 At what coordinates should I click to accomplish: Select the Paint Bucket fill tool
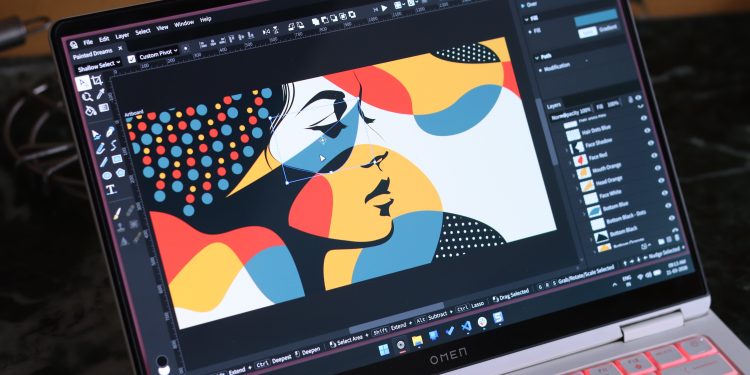pyautogui.click(x=90, y=111)
